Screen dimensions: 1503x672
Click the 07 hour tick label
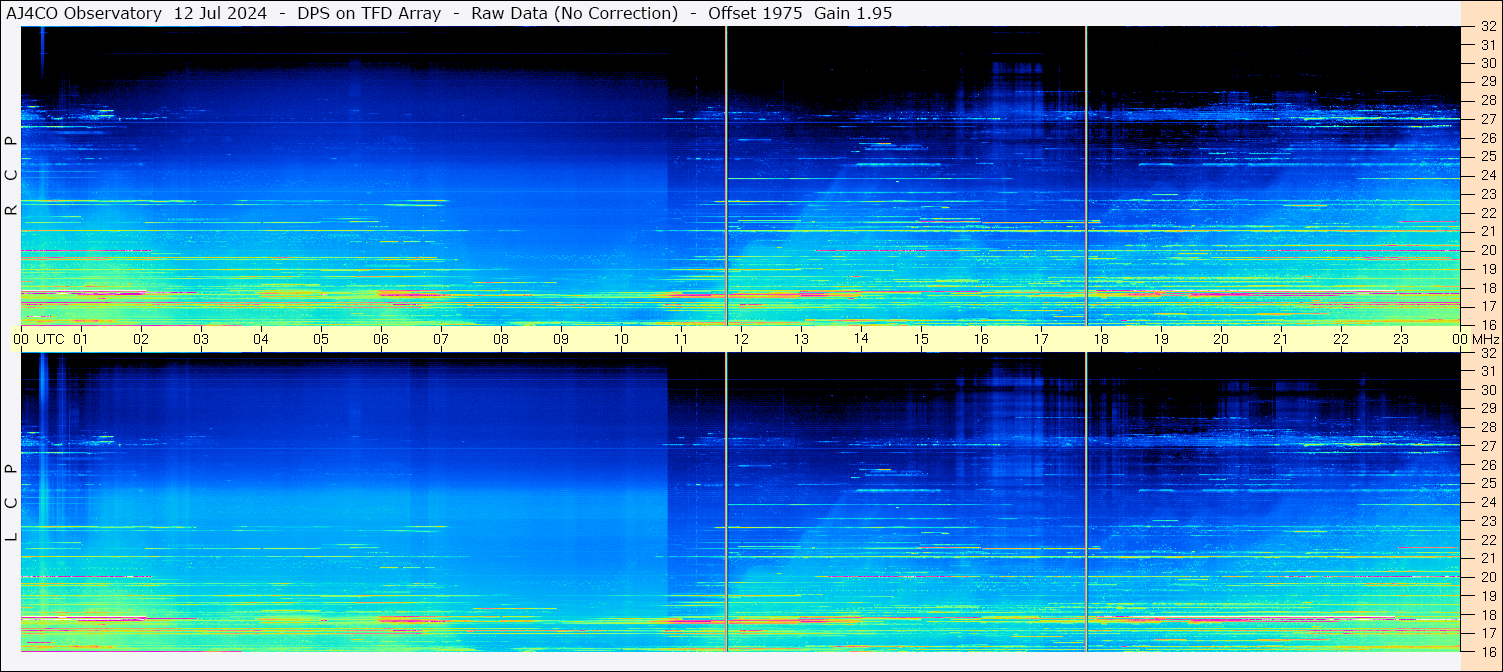(x=441, y=339)
